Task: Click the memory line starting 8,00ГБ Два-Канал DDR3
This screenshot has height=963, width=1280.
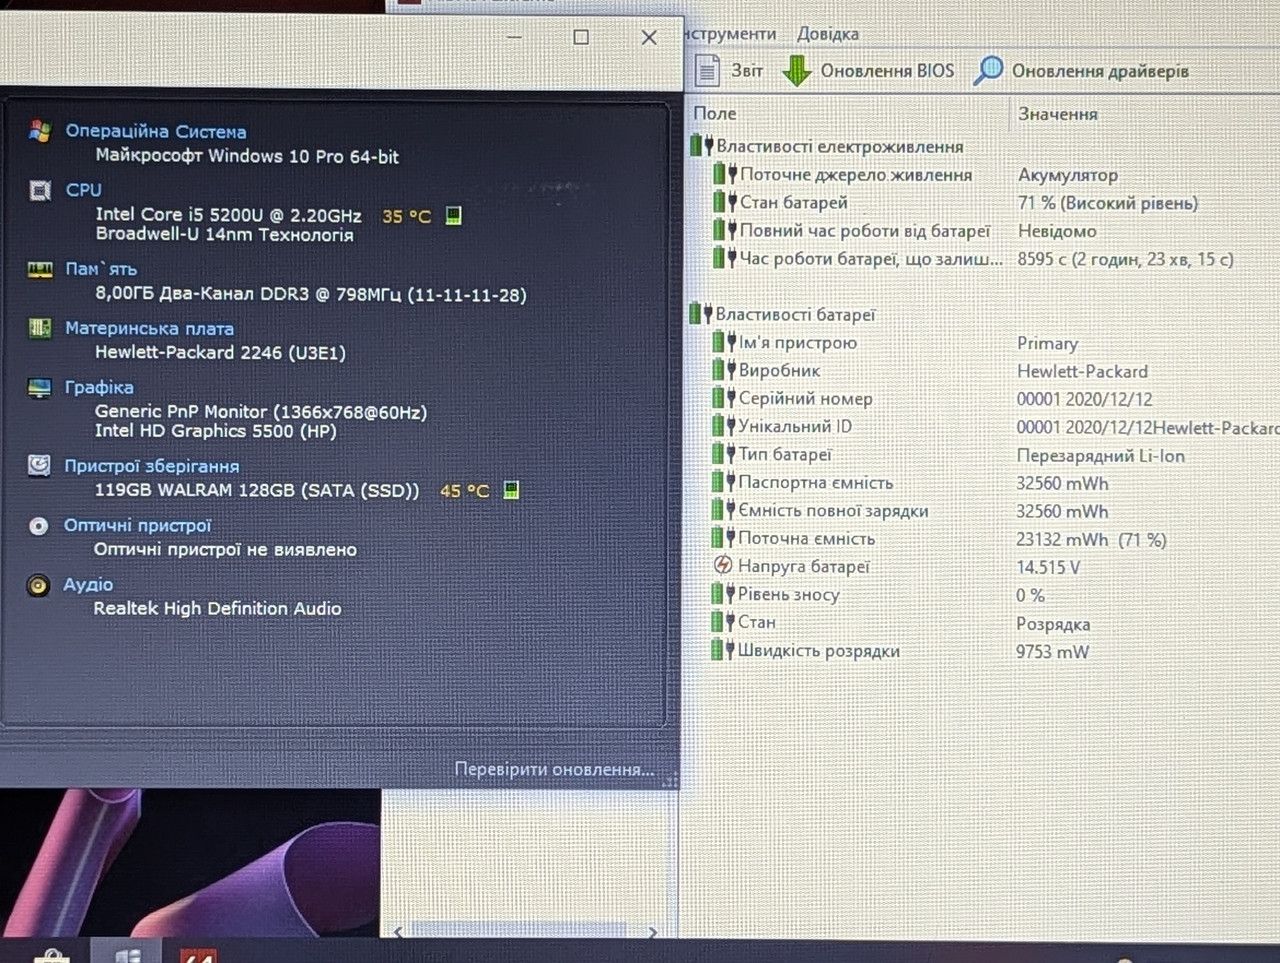Action: click(311, 294)
